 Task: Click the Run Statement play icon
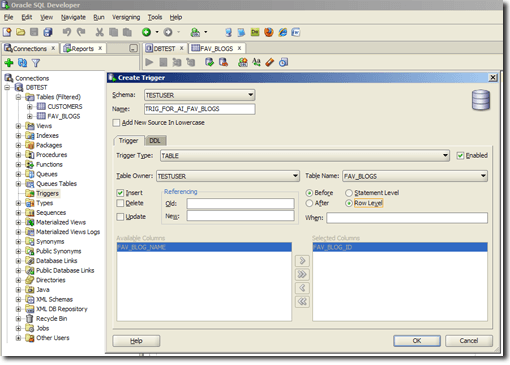point(149,62)
